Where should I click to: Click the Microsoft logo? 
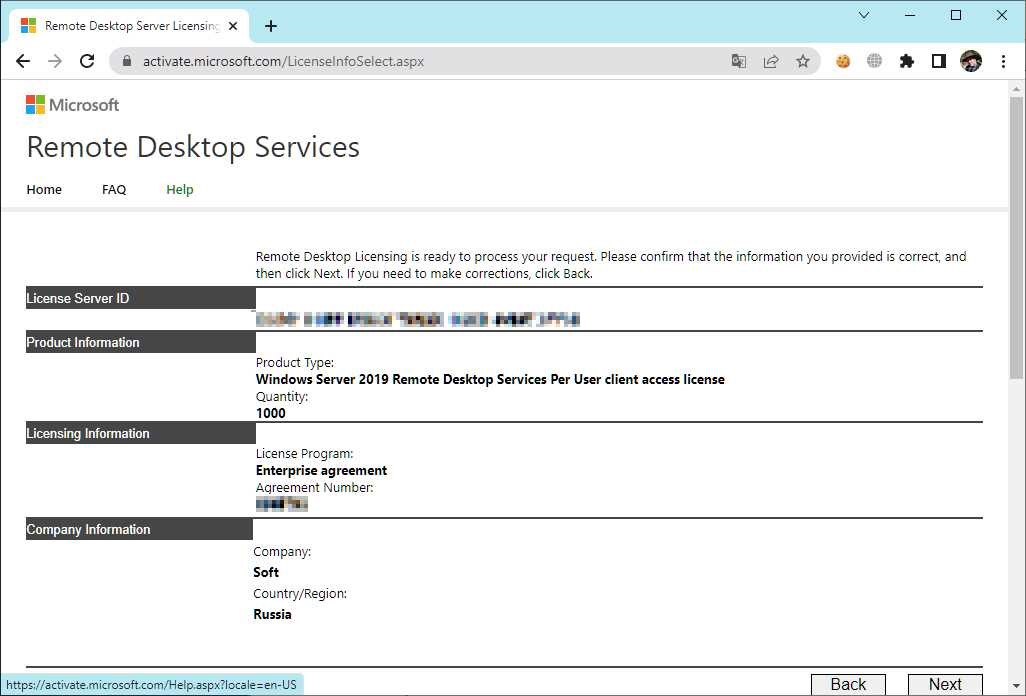(73, 105)
